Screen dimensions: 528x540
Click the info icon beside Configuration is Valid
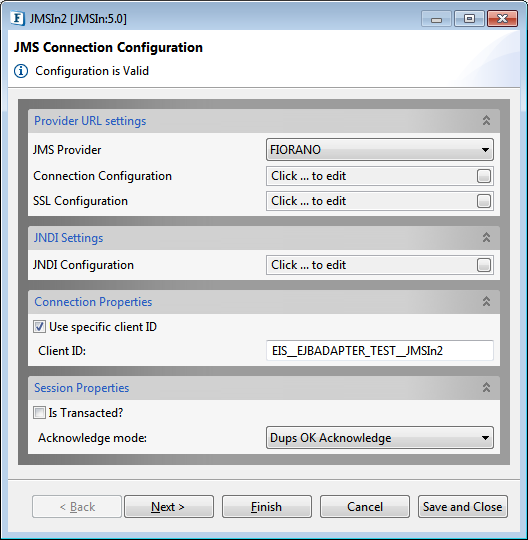pyautogui.click(x=21, y=71)
